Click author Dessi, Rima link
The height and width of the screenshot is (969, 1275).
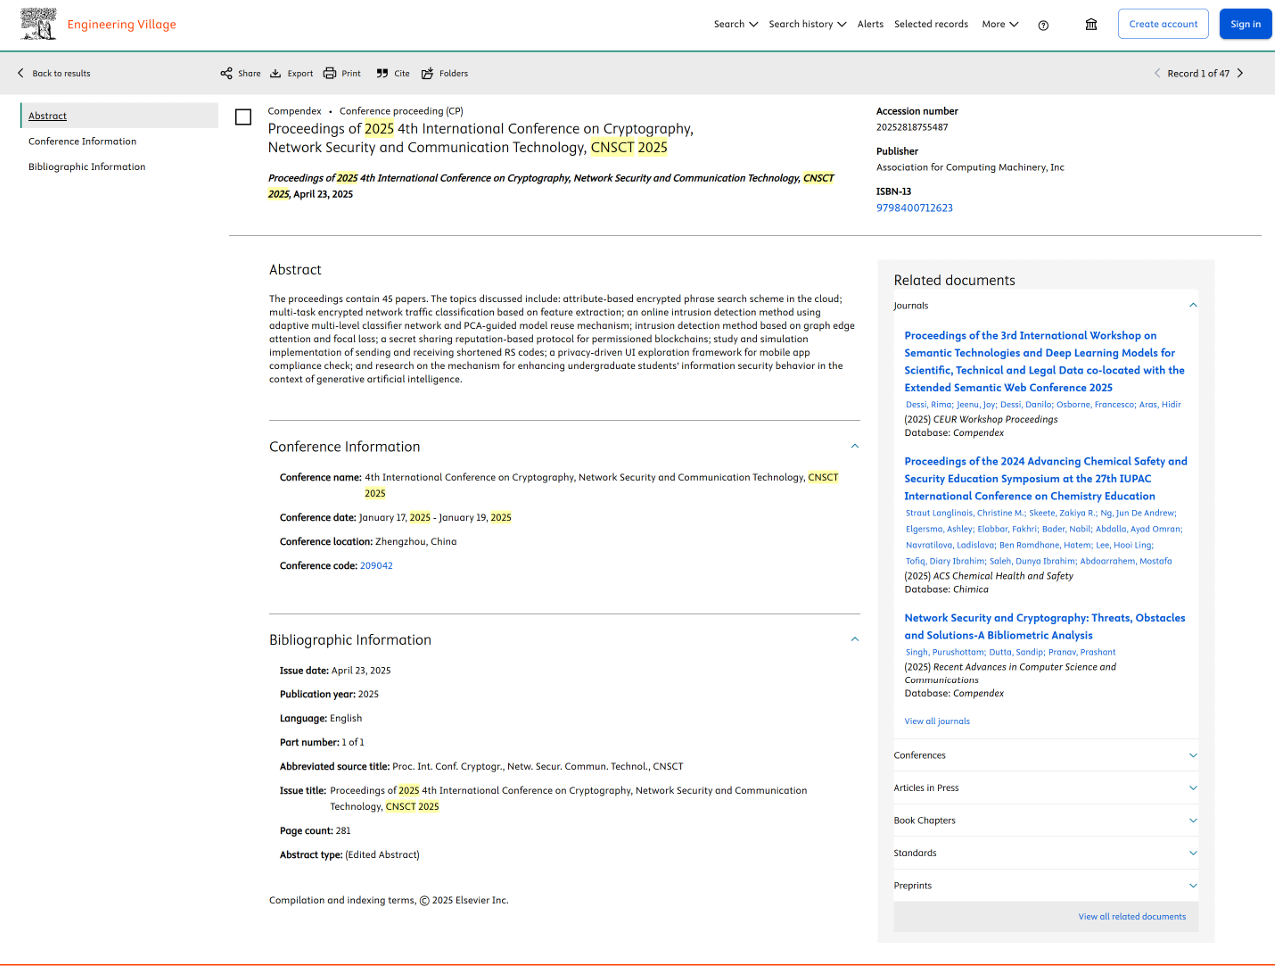coord(929,404)
